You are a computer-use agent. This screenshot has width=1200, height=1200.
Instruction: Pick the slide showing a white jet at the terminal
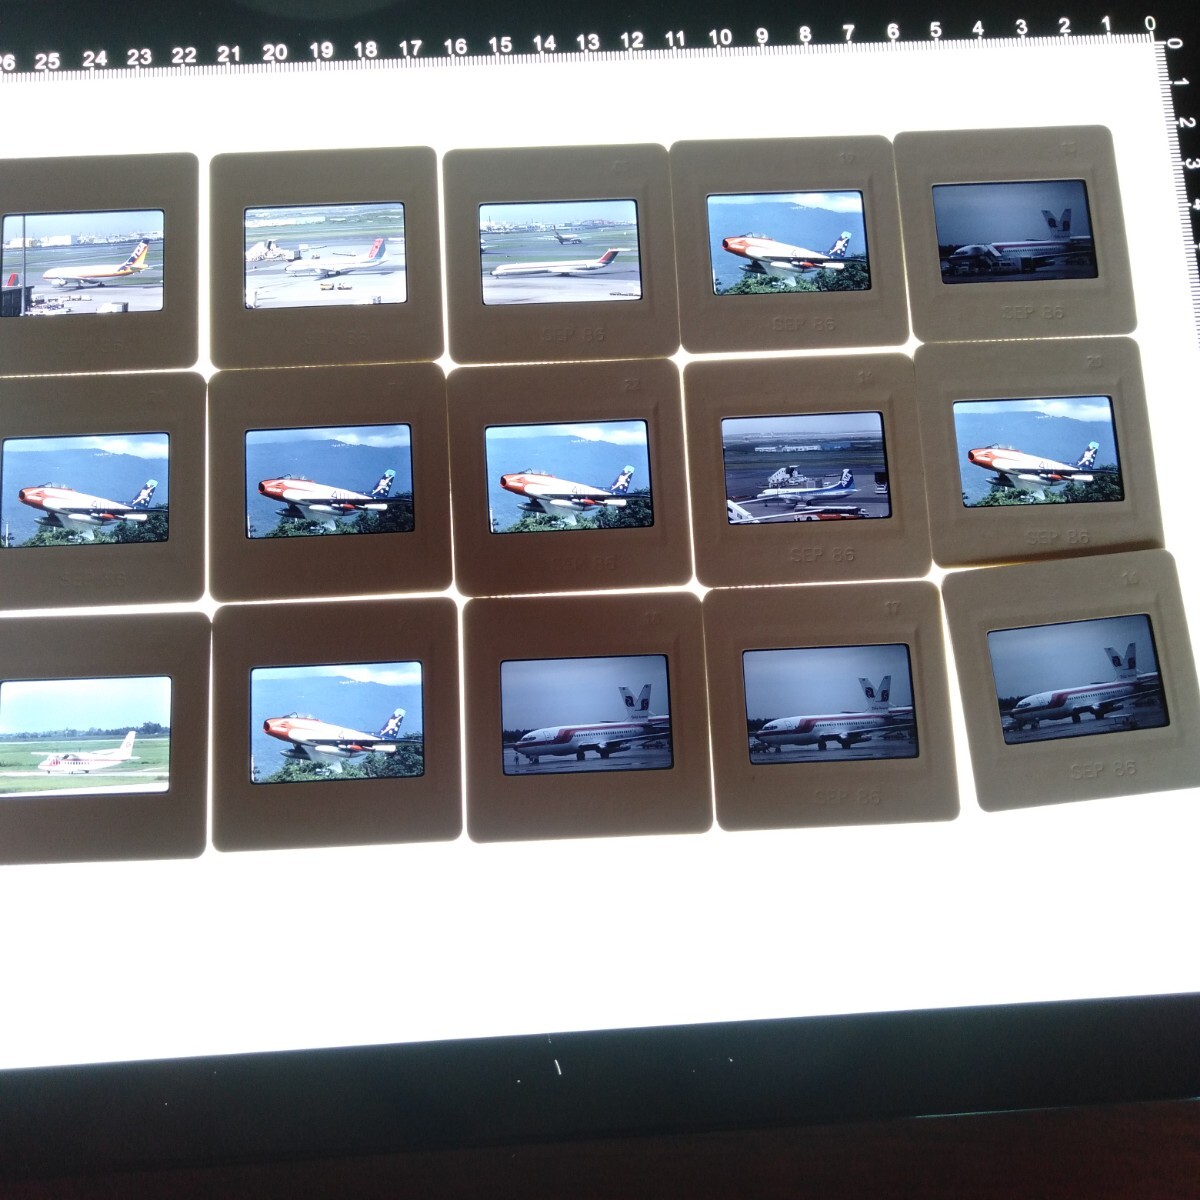(325, 257)
